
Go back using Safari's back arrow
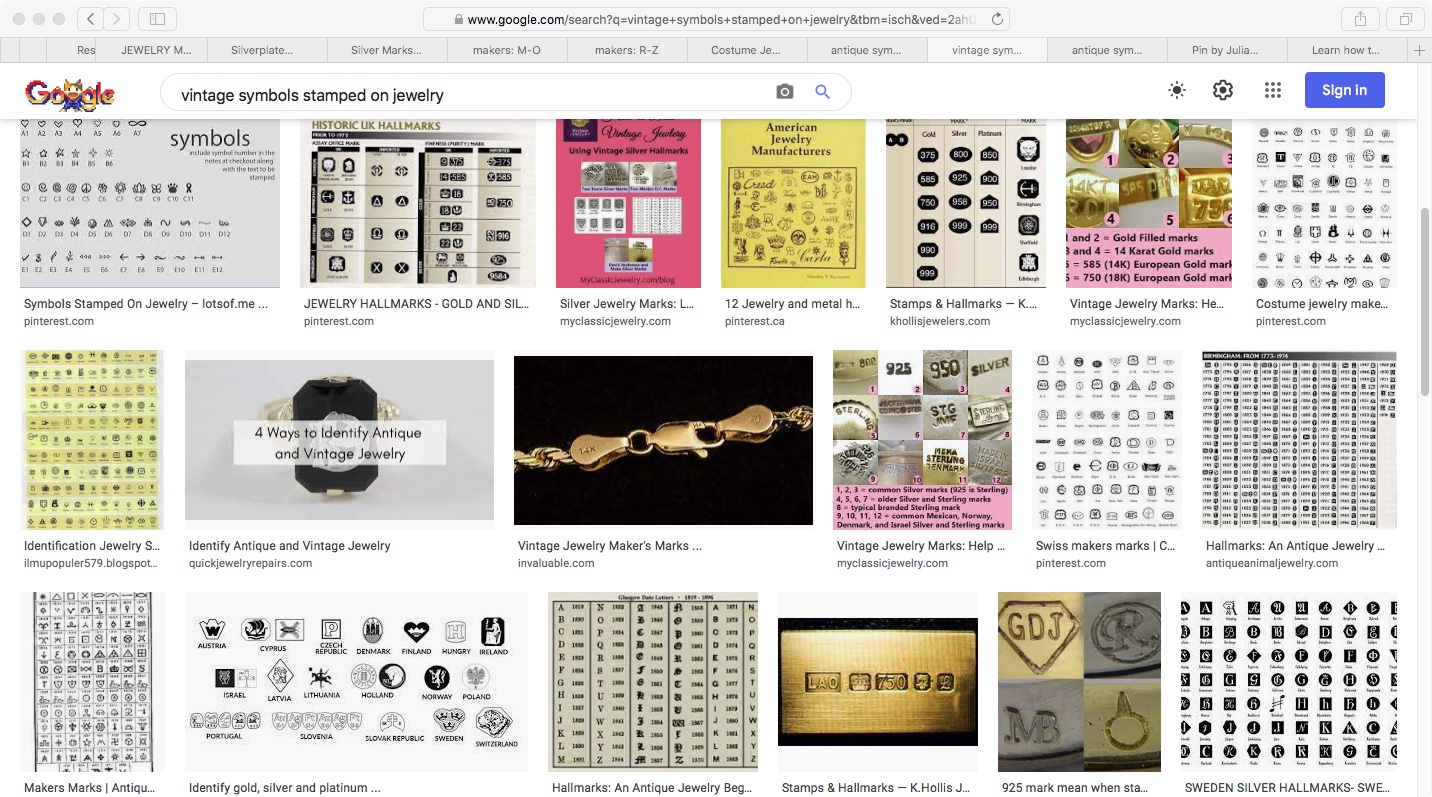(x=90, y=19)
